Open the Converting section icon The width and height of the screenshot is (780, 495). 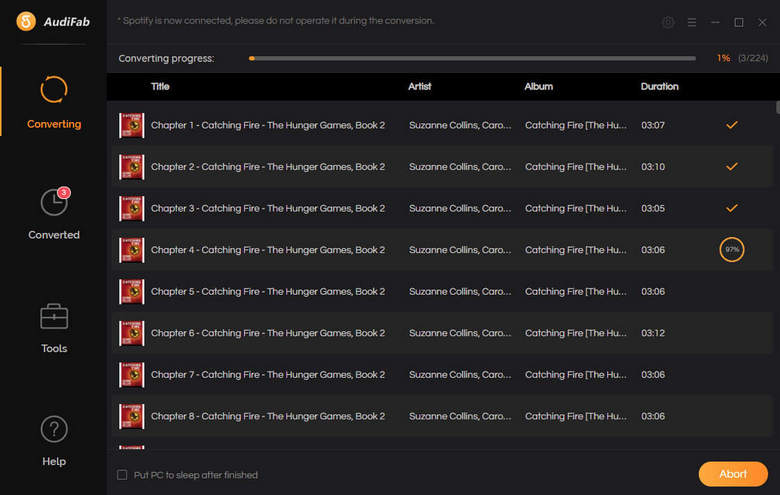pyautogui.click(x=54, y=90)
